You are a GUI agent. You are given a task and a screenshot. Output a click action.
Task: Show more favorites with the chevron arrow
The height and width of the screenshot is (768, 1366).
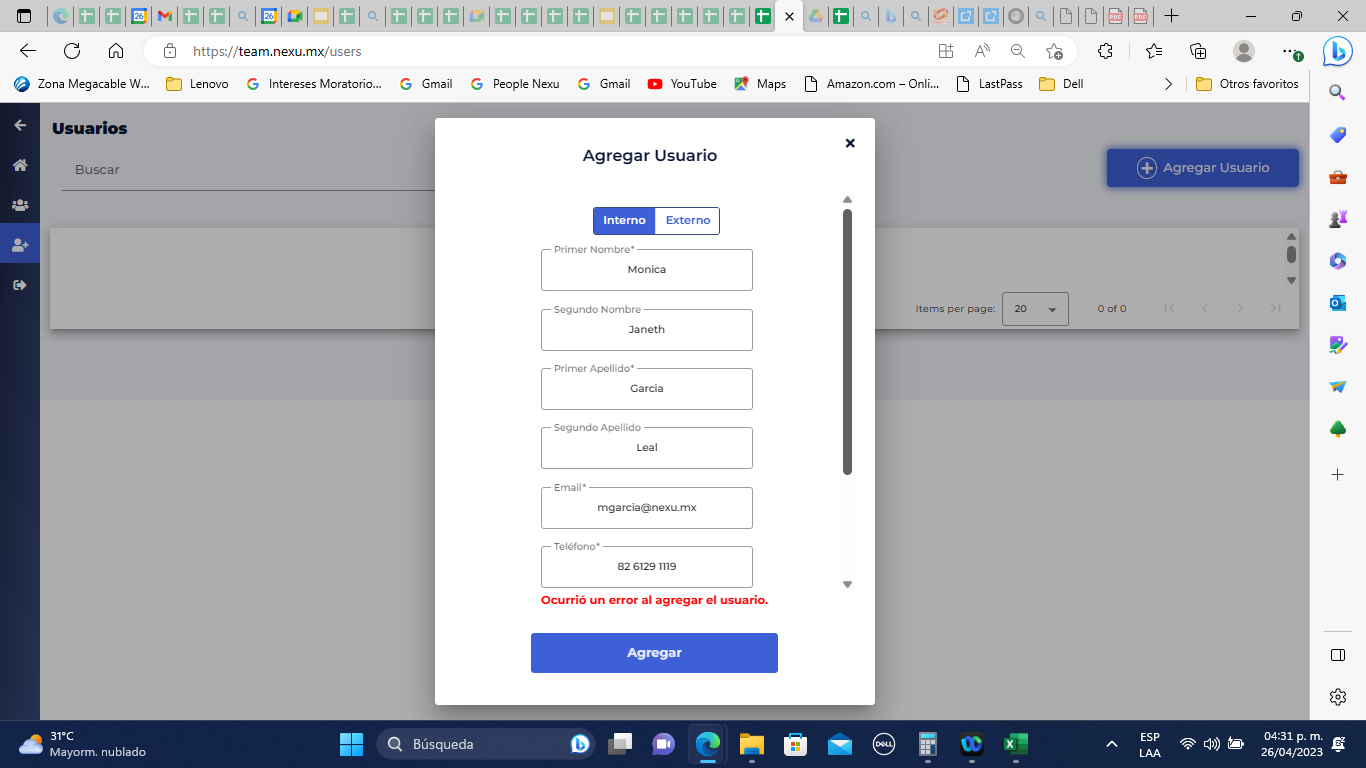coord(1168,84)
